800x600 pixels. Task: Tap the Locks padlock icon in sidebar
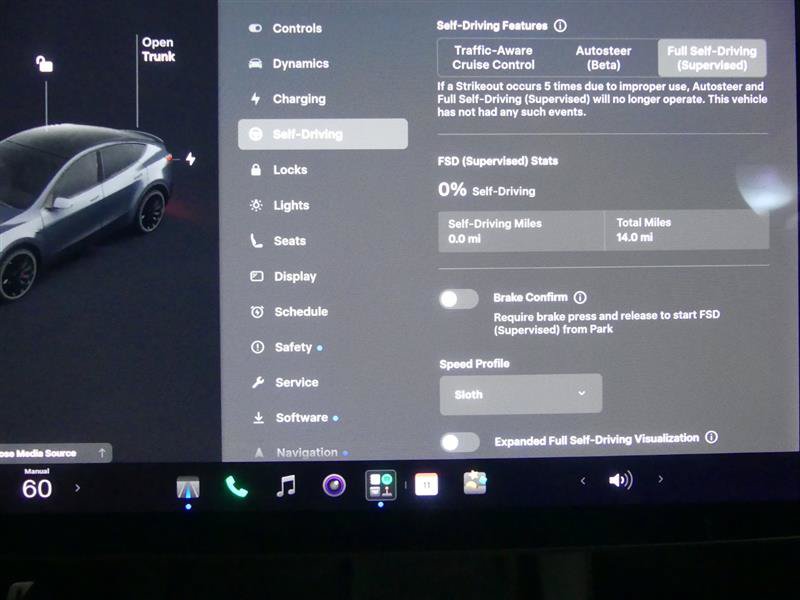point(256,169)
